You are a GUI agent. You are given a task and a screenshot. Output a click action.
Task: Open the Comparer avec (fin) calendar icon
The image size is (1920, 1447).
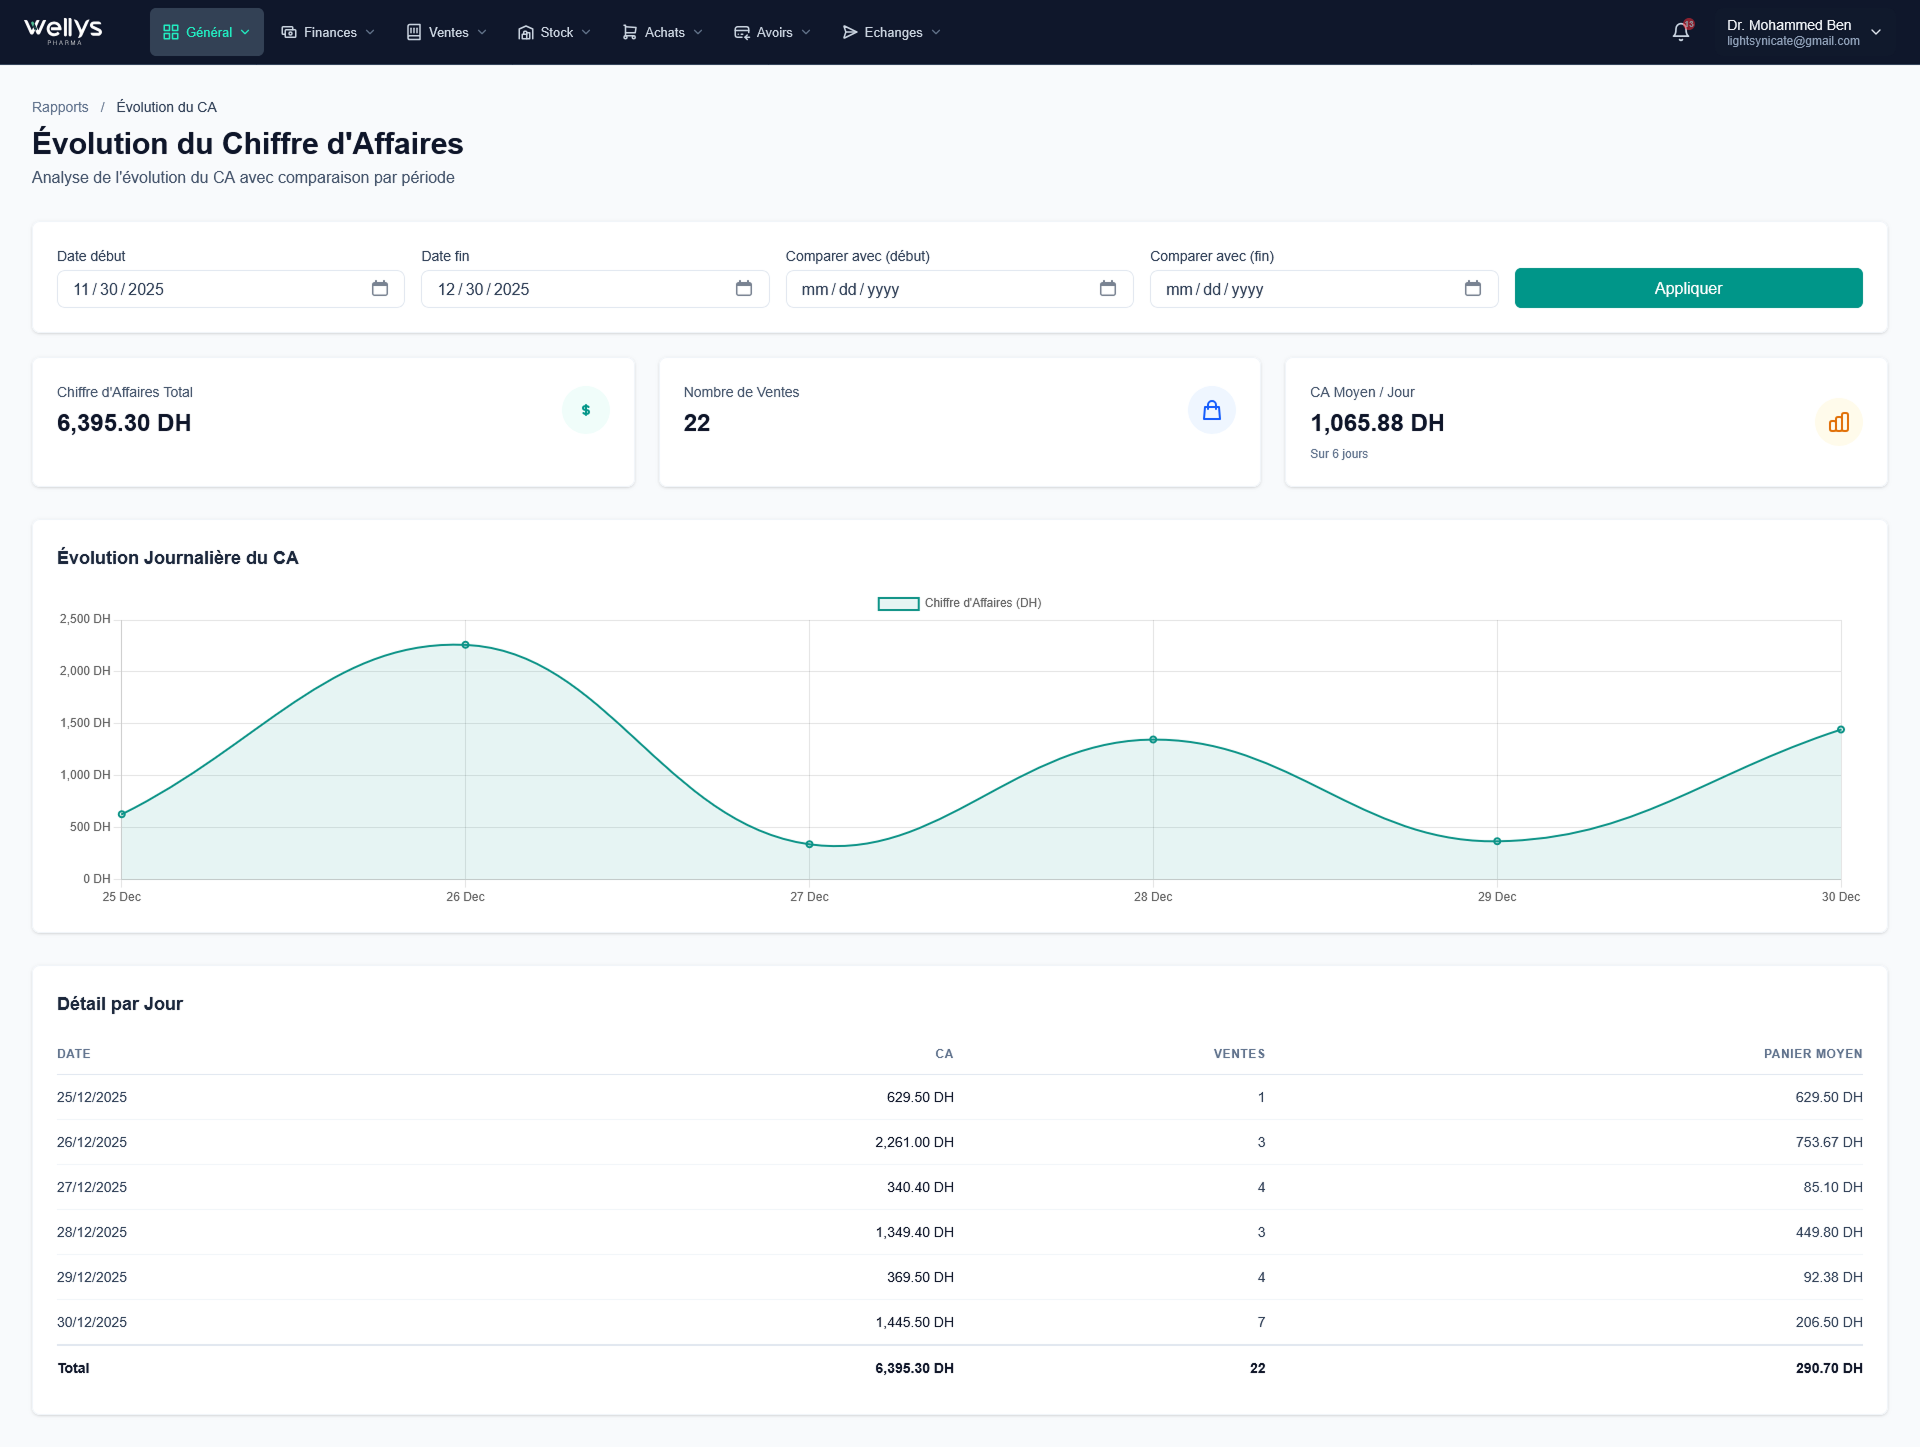point(1472,289)
